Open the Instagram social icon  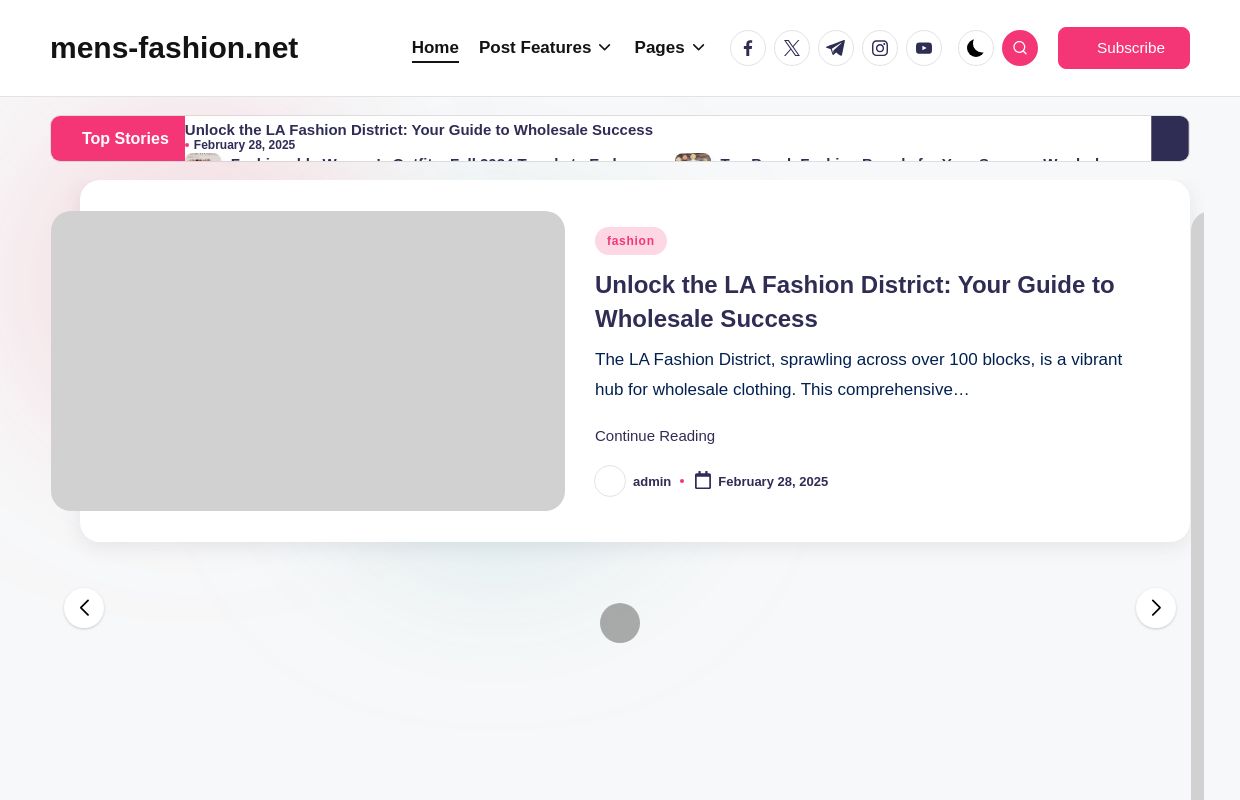pos(880,48)
